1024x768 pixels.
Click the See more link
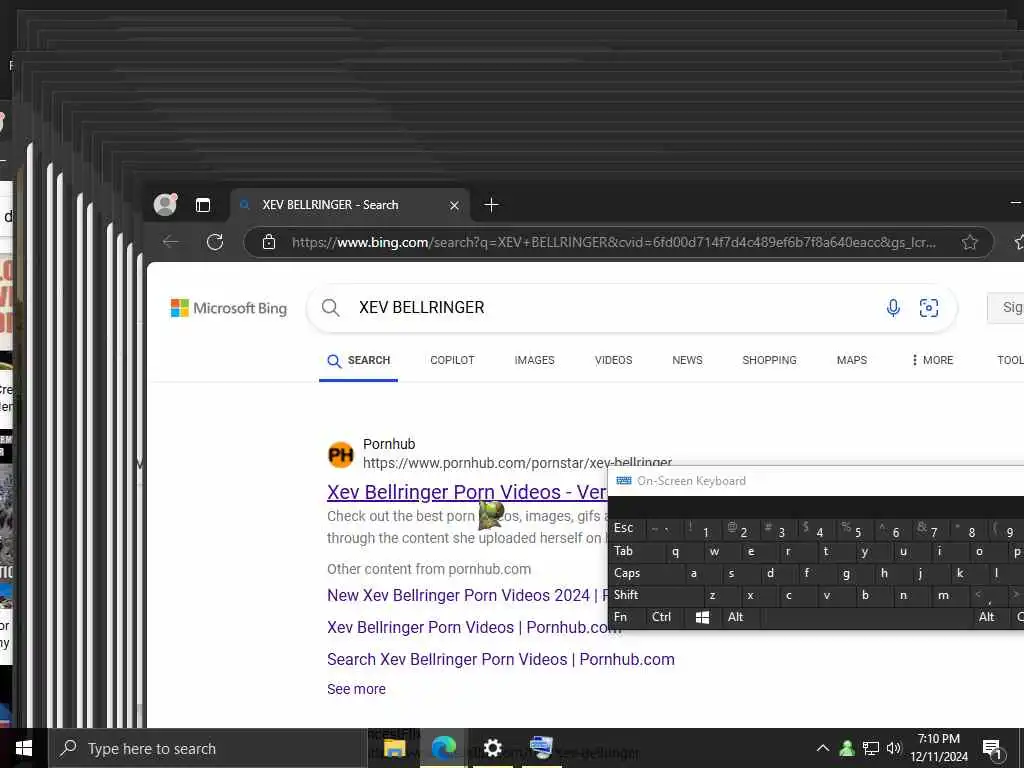click(x=356, y=689)
